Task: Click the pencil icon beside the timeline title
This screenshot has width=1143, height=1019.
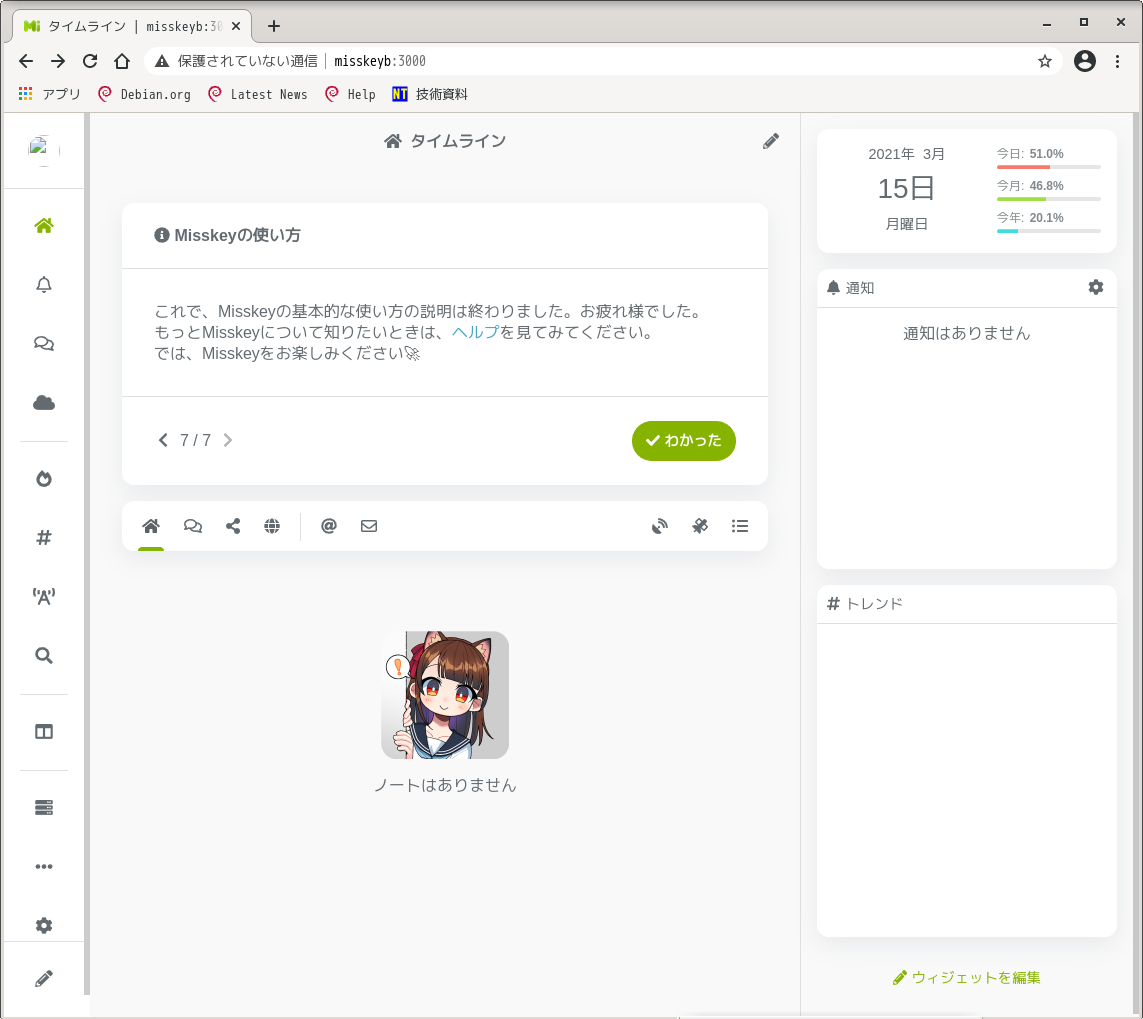Action: [771, 141]
